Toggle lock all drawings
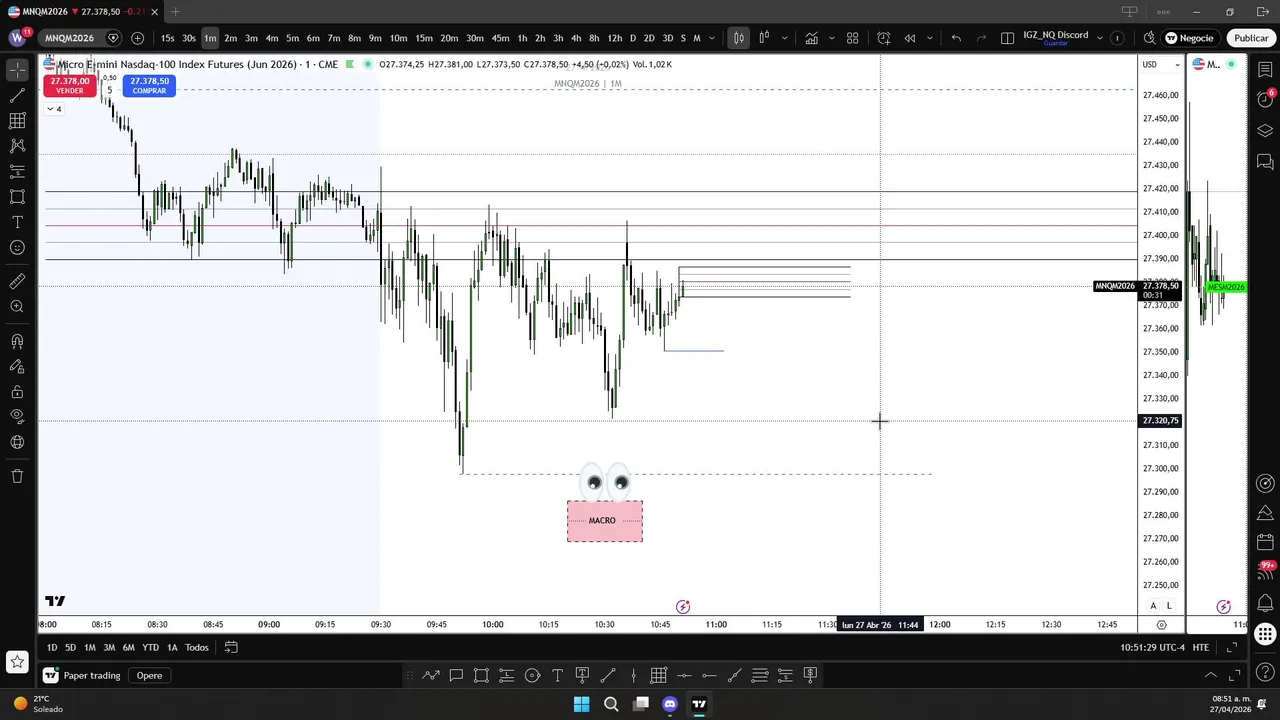The image size is (1280, 720). coord(17,392)
